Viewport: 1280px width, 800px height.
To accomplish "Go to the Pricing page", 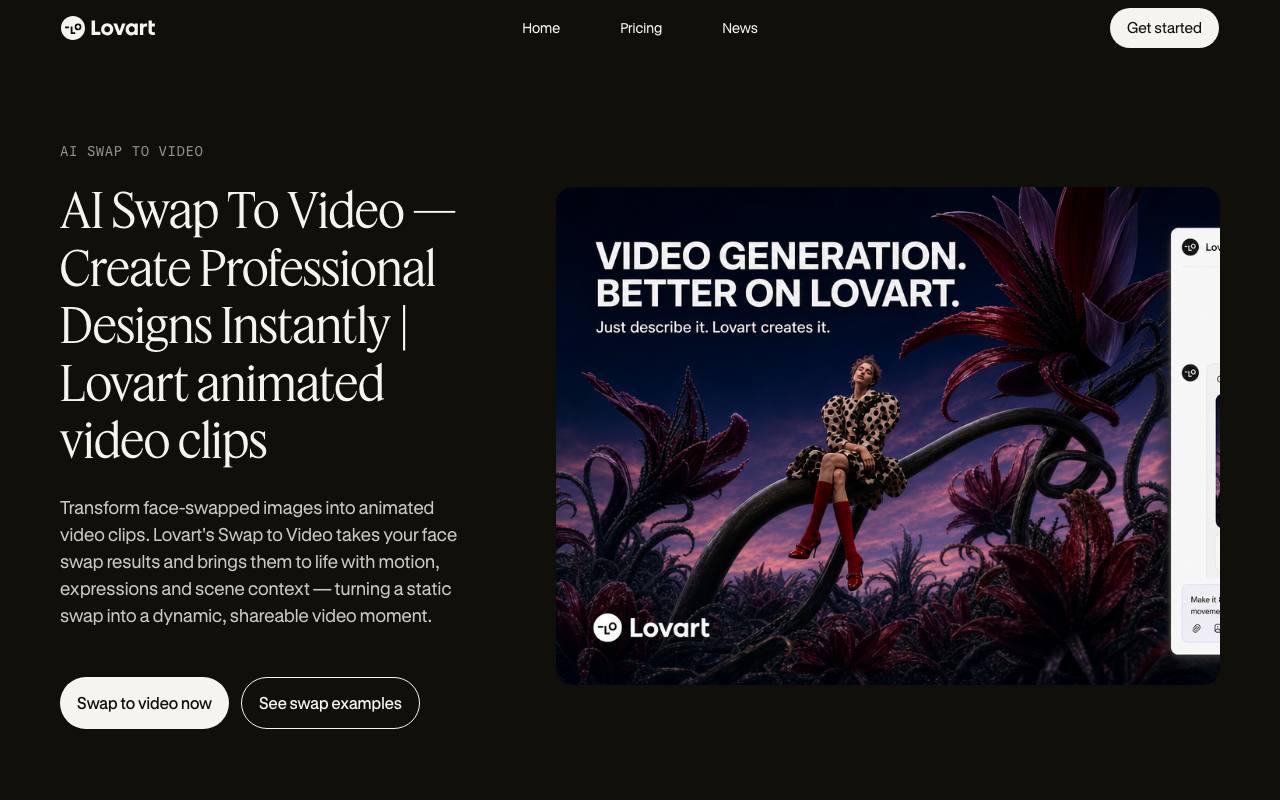I will point(641,28).
